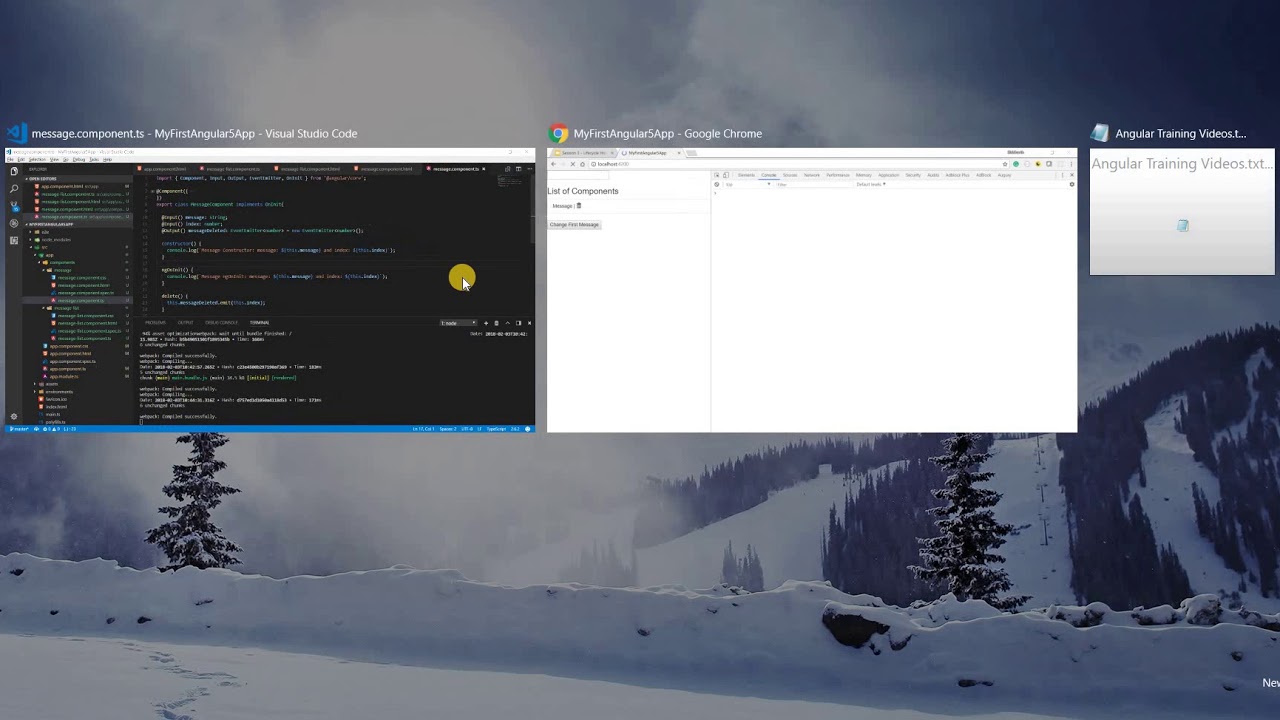Image resolution: width=1280 pixels, height=720 pixels.
Task: Select the DEBUG CONSOLE tab in the VS Code panel
Action: coord(221,322)
